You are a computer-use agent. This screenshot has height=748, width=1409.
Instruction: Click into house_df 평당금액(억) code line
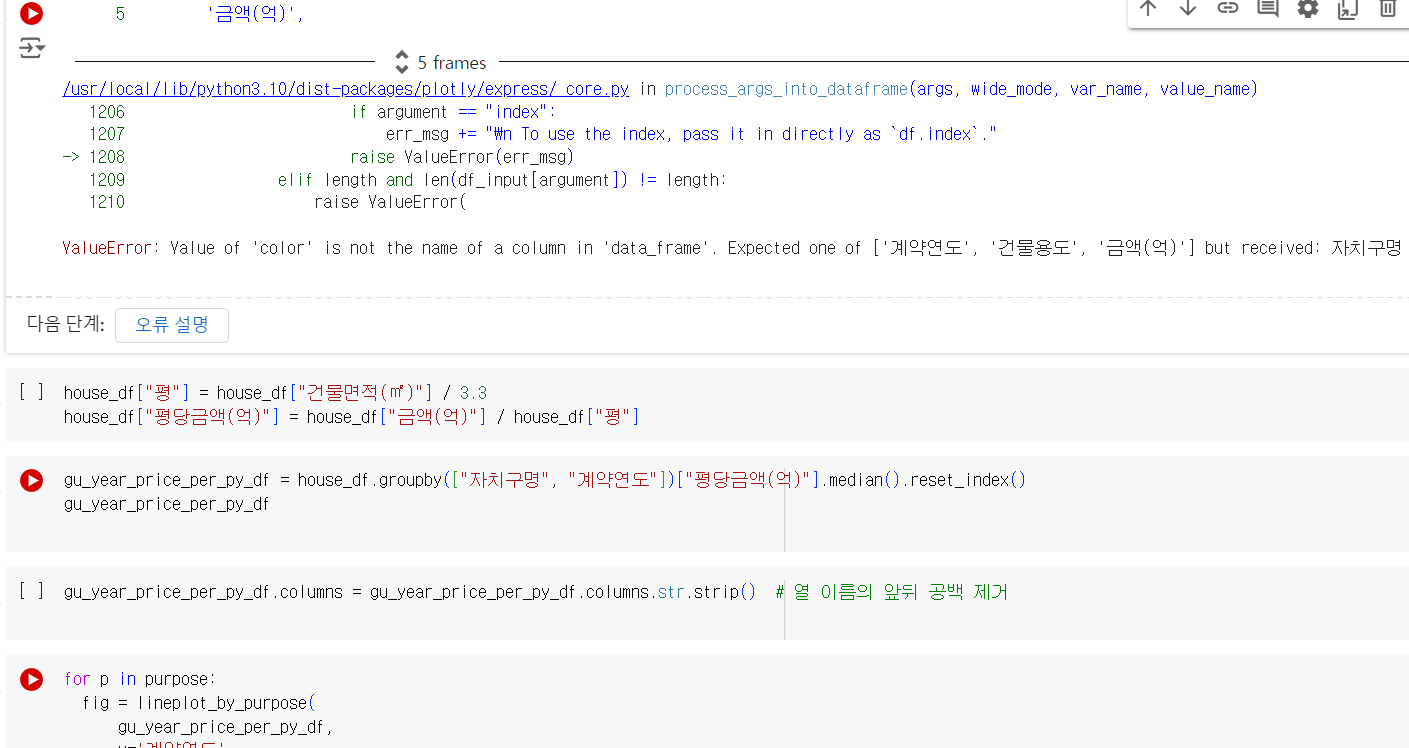(352, 417)
